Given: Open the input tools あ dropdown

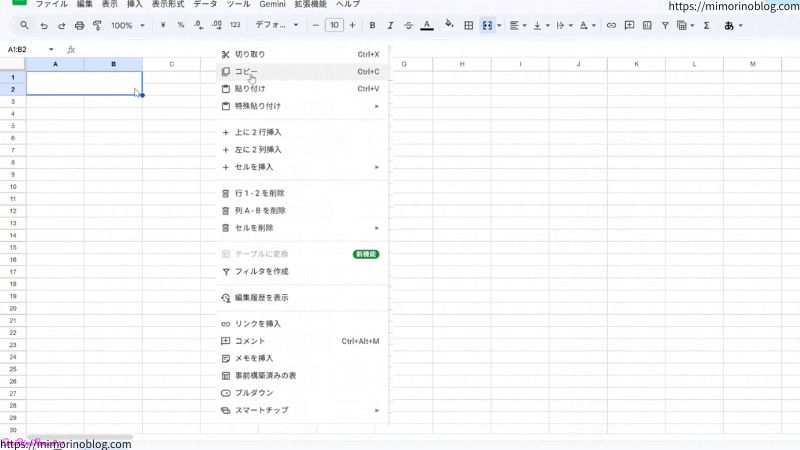Looking at the screenshot, I should [733, 25].
